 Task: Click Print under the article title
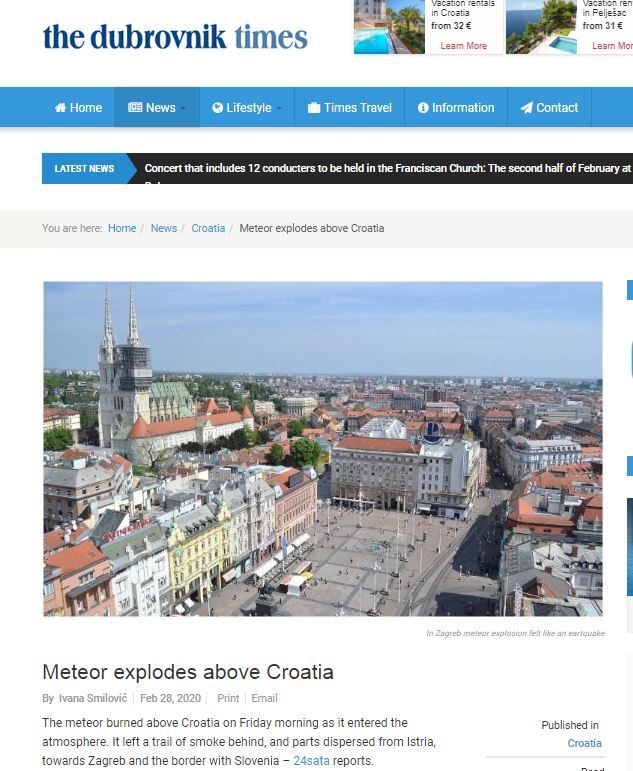click(228, 698)
